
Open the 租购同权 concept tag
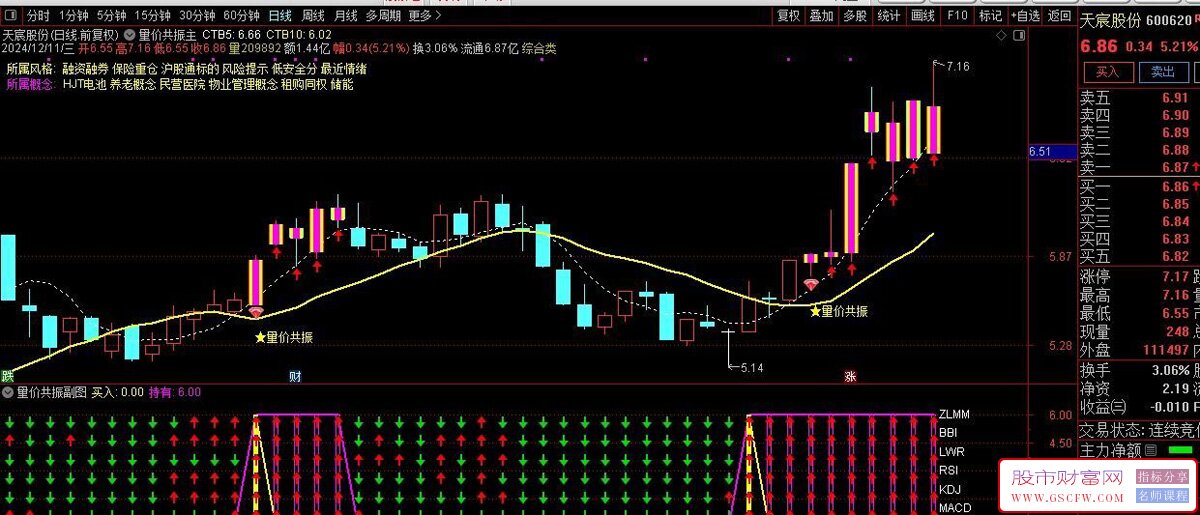304,85
